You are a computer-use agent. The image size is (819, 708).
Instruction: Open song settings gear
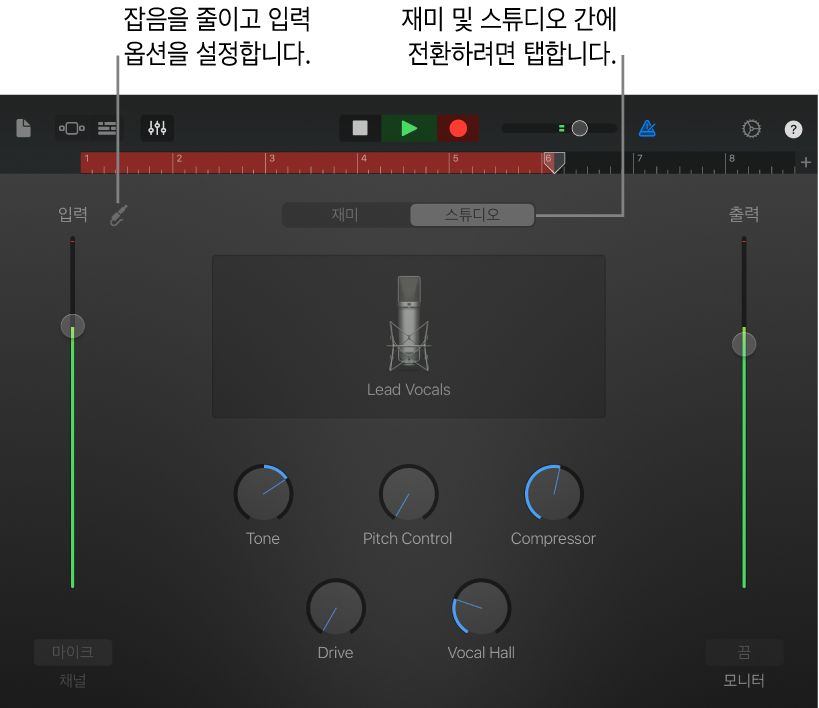[x=751, y=129]
